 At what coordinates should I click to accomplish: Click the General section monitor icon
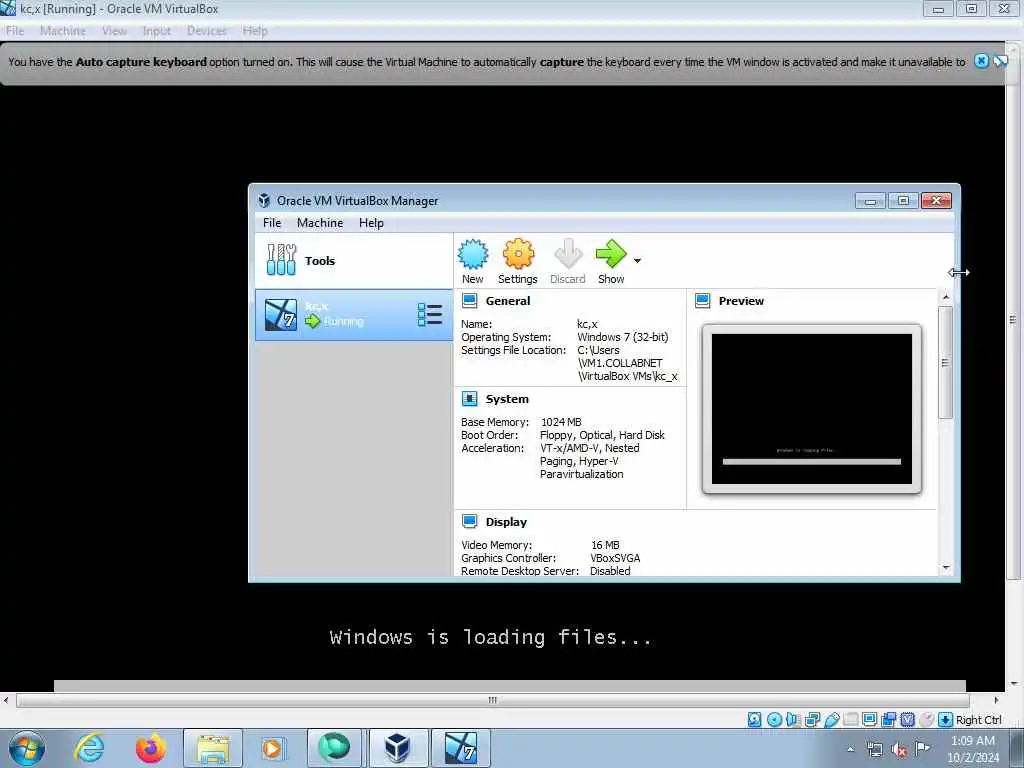pos(470,301)
